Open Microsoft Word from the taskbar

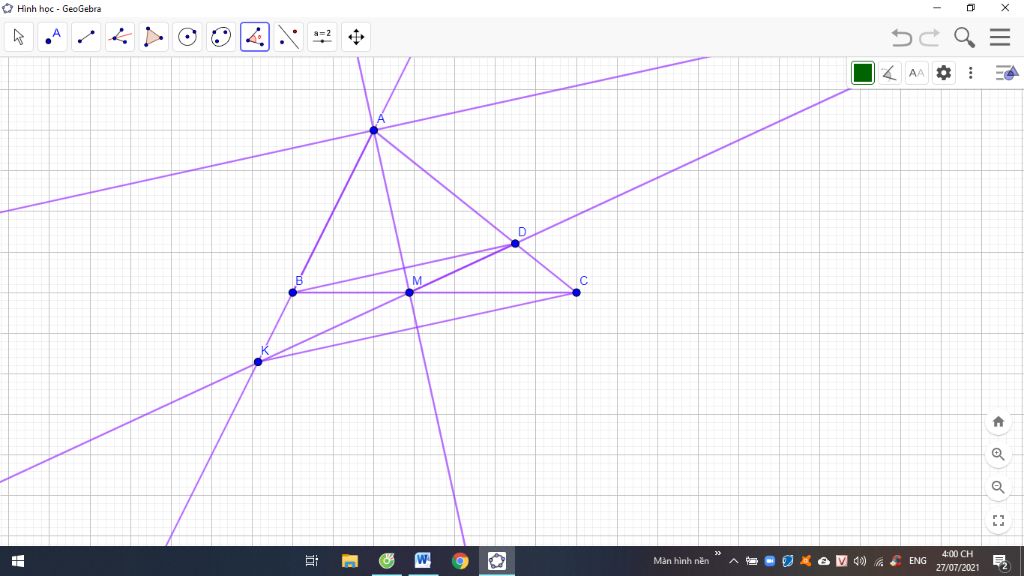[x=423, y=561]
